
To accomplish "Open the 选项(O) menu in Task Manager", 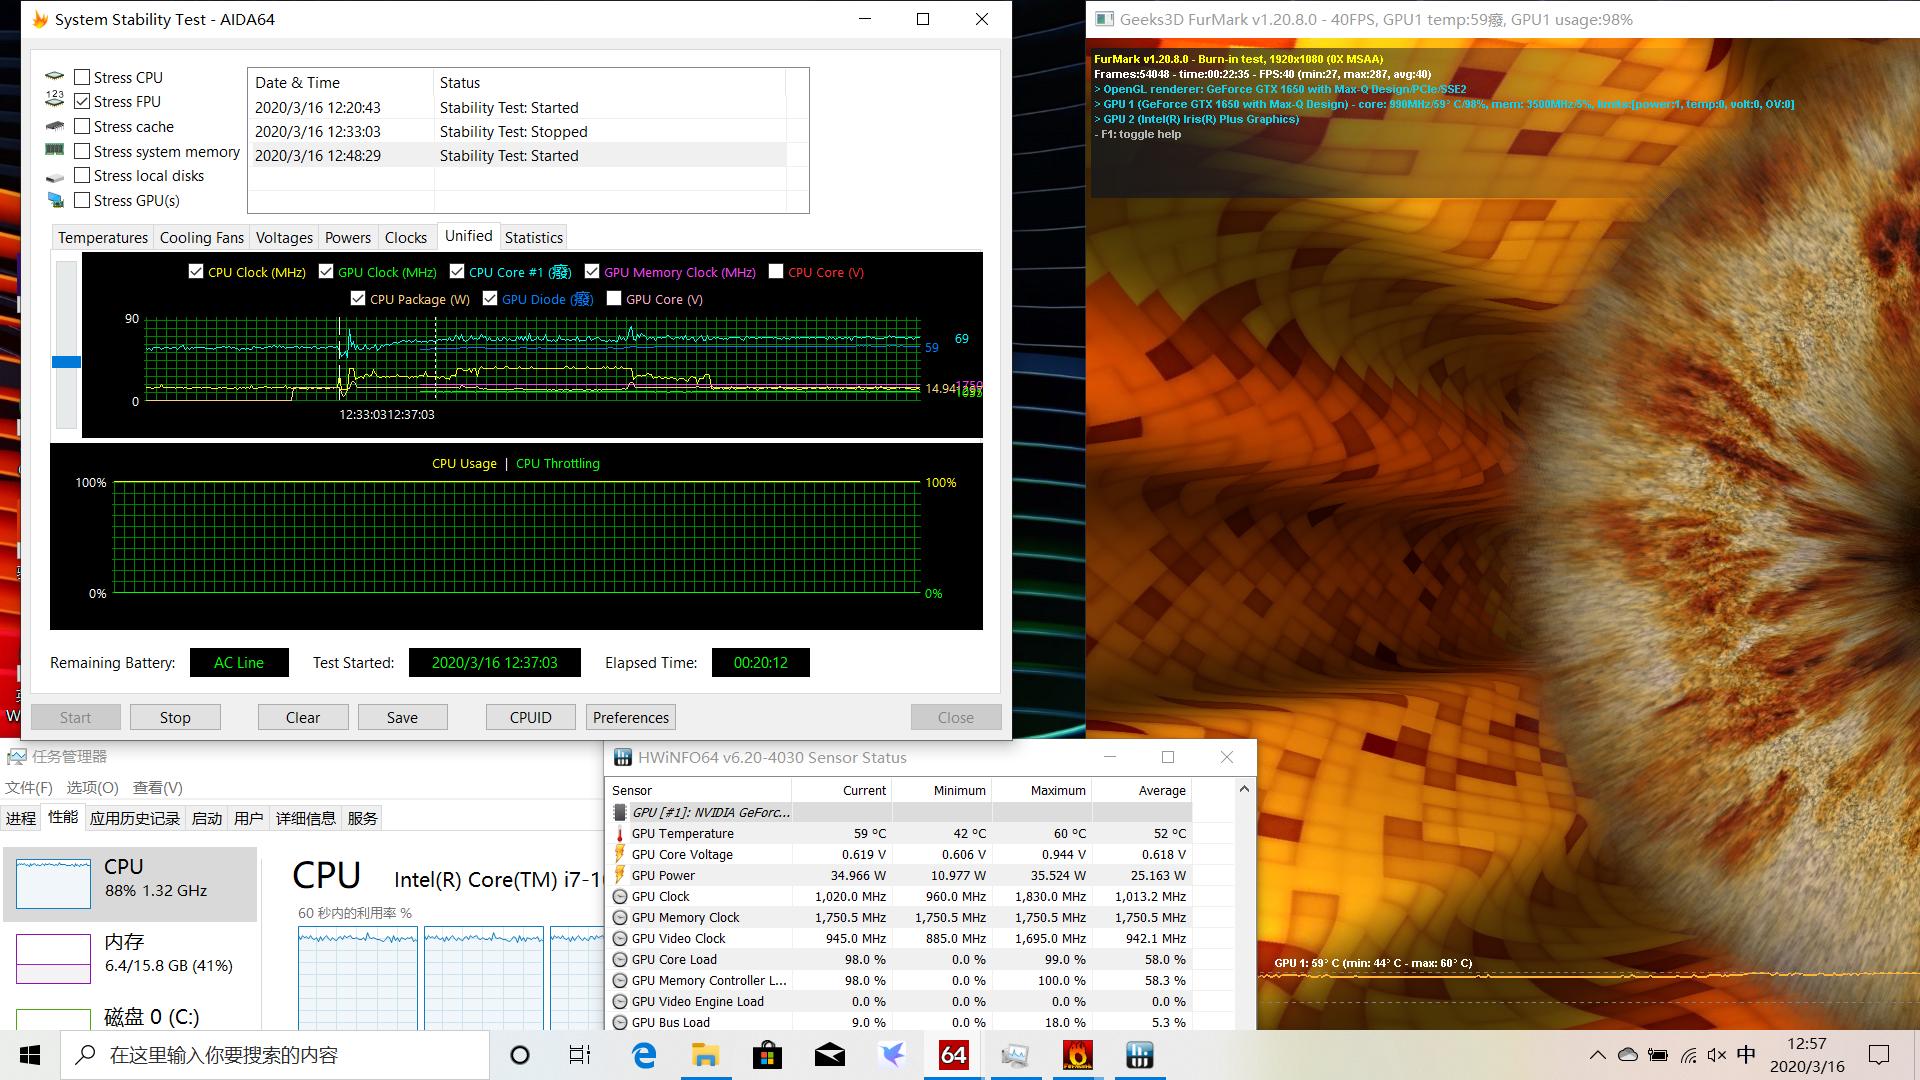I will (x=92, y=787).
